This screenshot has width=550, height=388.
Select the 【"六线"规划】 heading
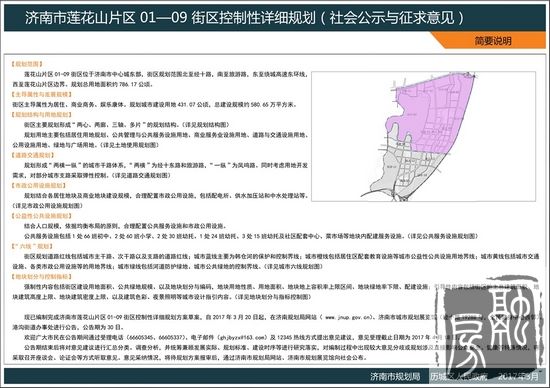(x=32, y=246)
